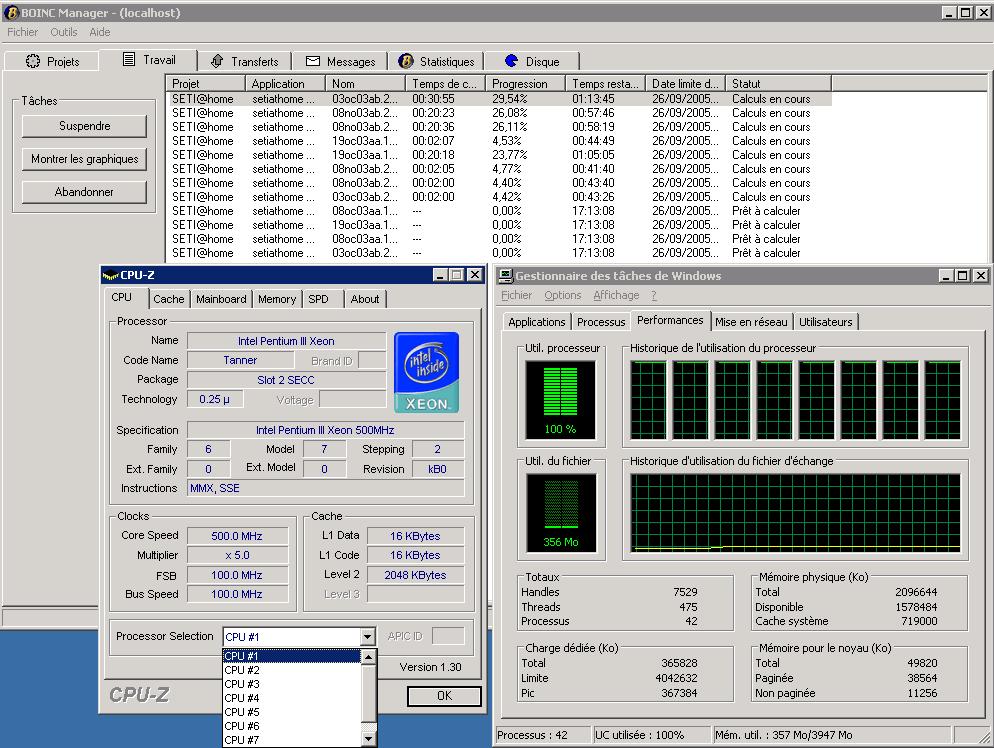Viewport: 994px width, 748px height.
Task: Open the Outils menu
Action: 63,32
